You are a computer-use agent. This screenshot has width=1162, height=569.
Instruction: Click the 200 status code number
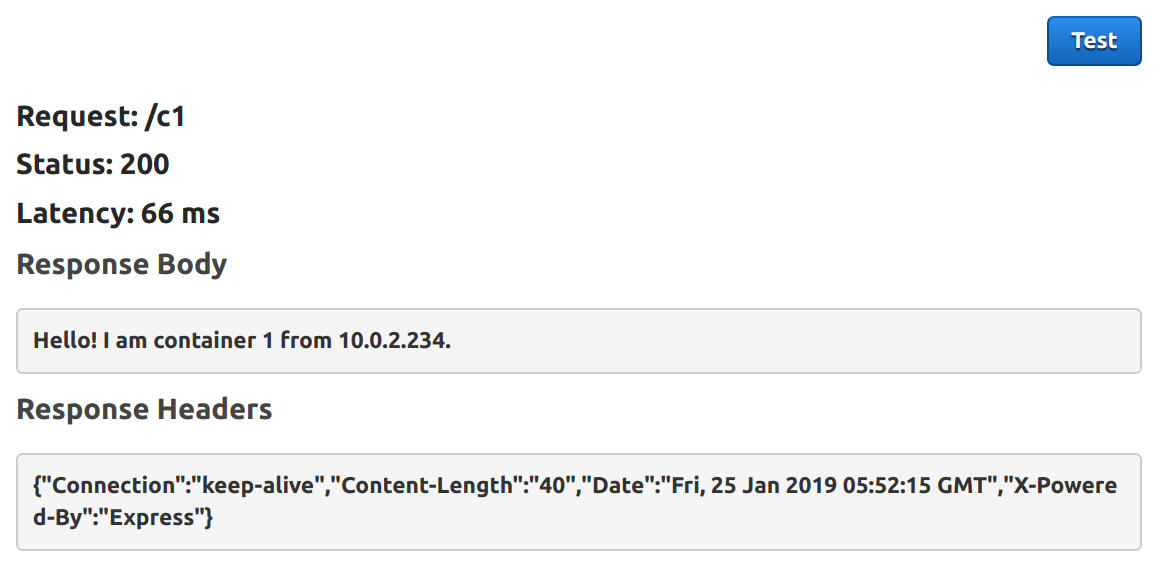coord(145,164)
